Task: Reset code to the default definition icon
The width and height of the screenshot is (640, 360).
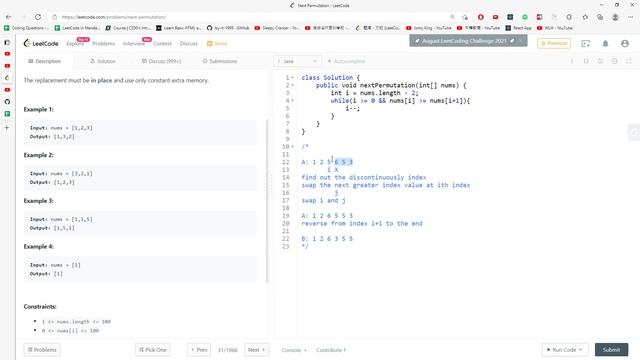Action: 600,61
